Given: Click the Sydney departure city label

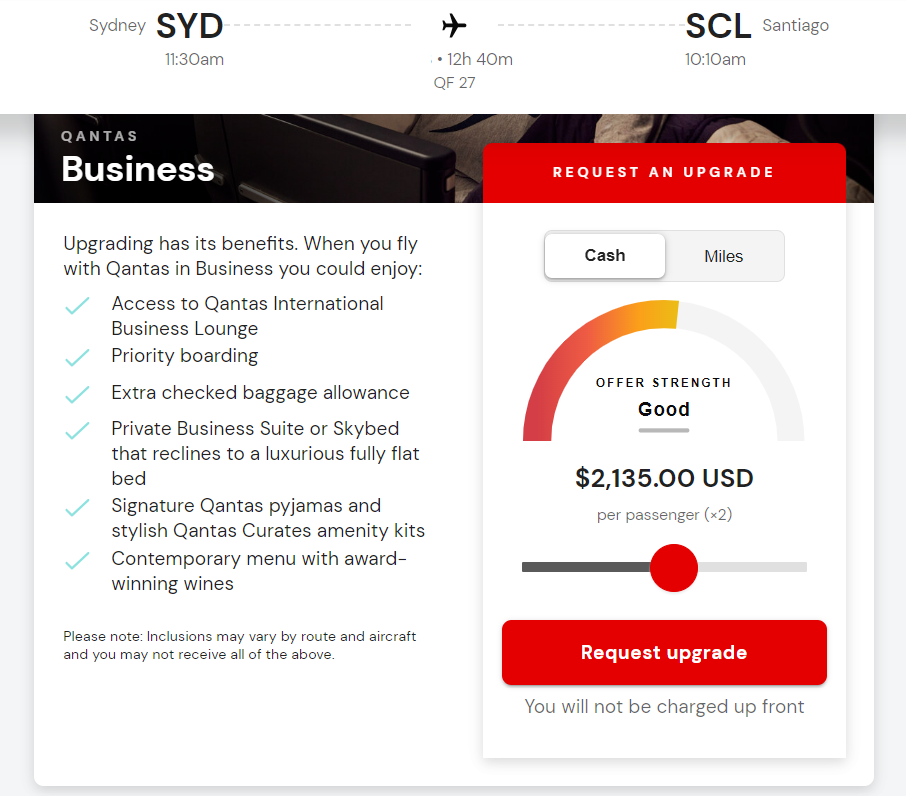Looking at the screenshot, I should pos(117,26).
